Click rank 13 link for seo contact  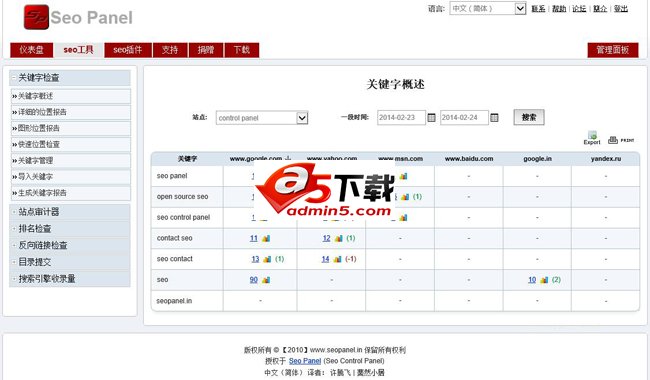tap(255, 259)
